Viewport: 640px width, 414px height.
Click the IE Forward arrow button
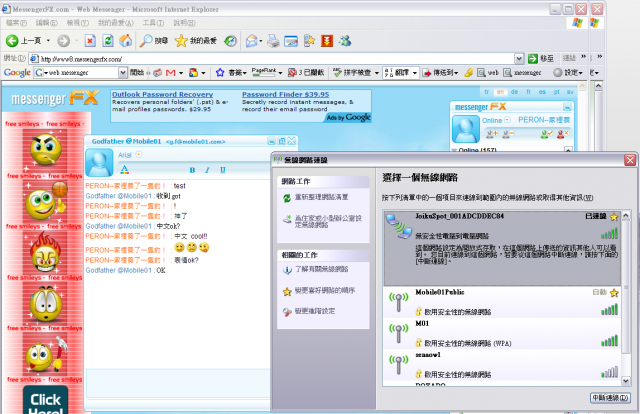63,40
